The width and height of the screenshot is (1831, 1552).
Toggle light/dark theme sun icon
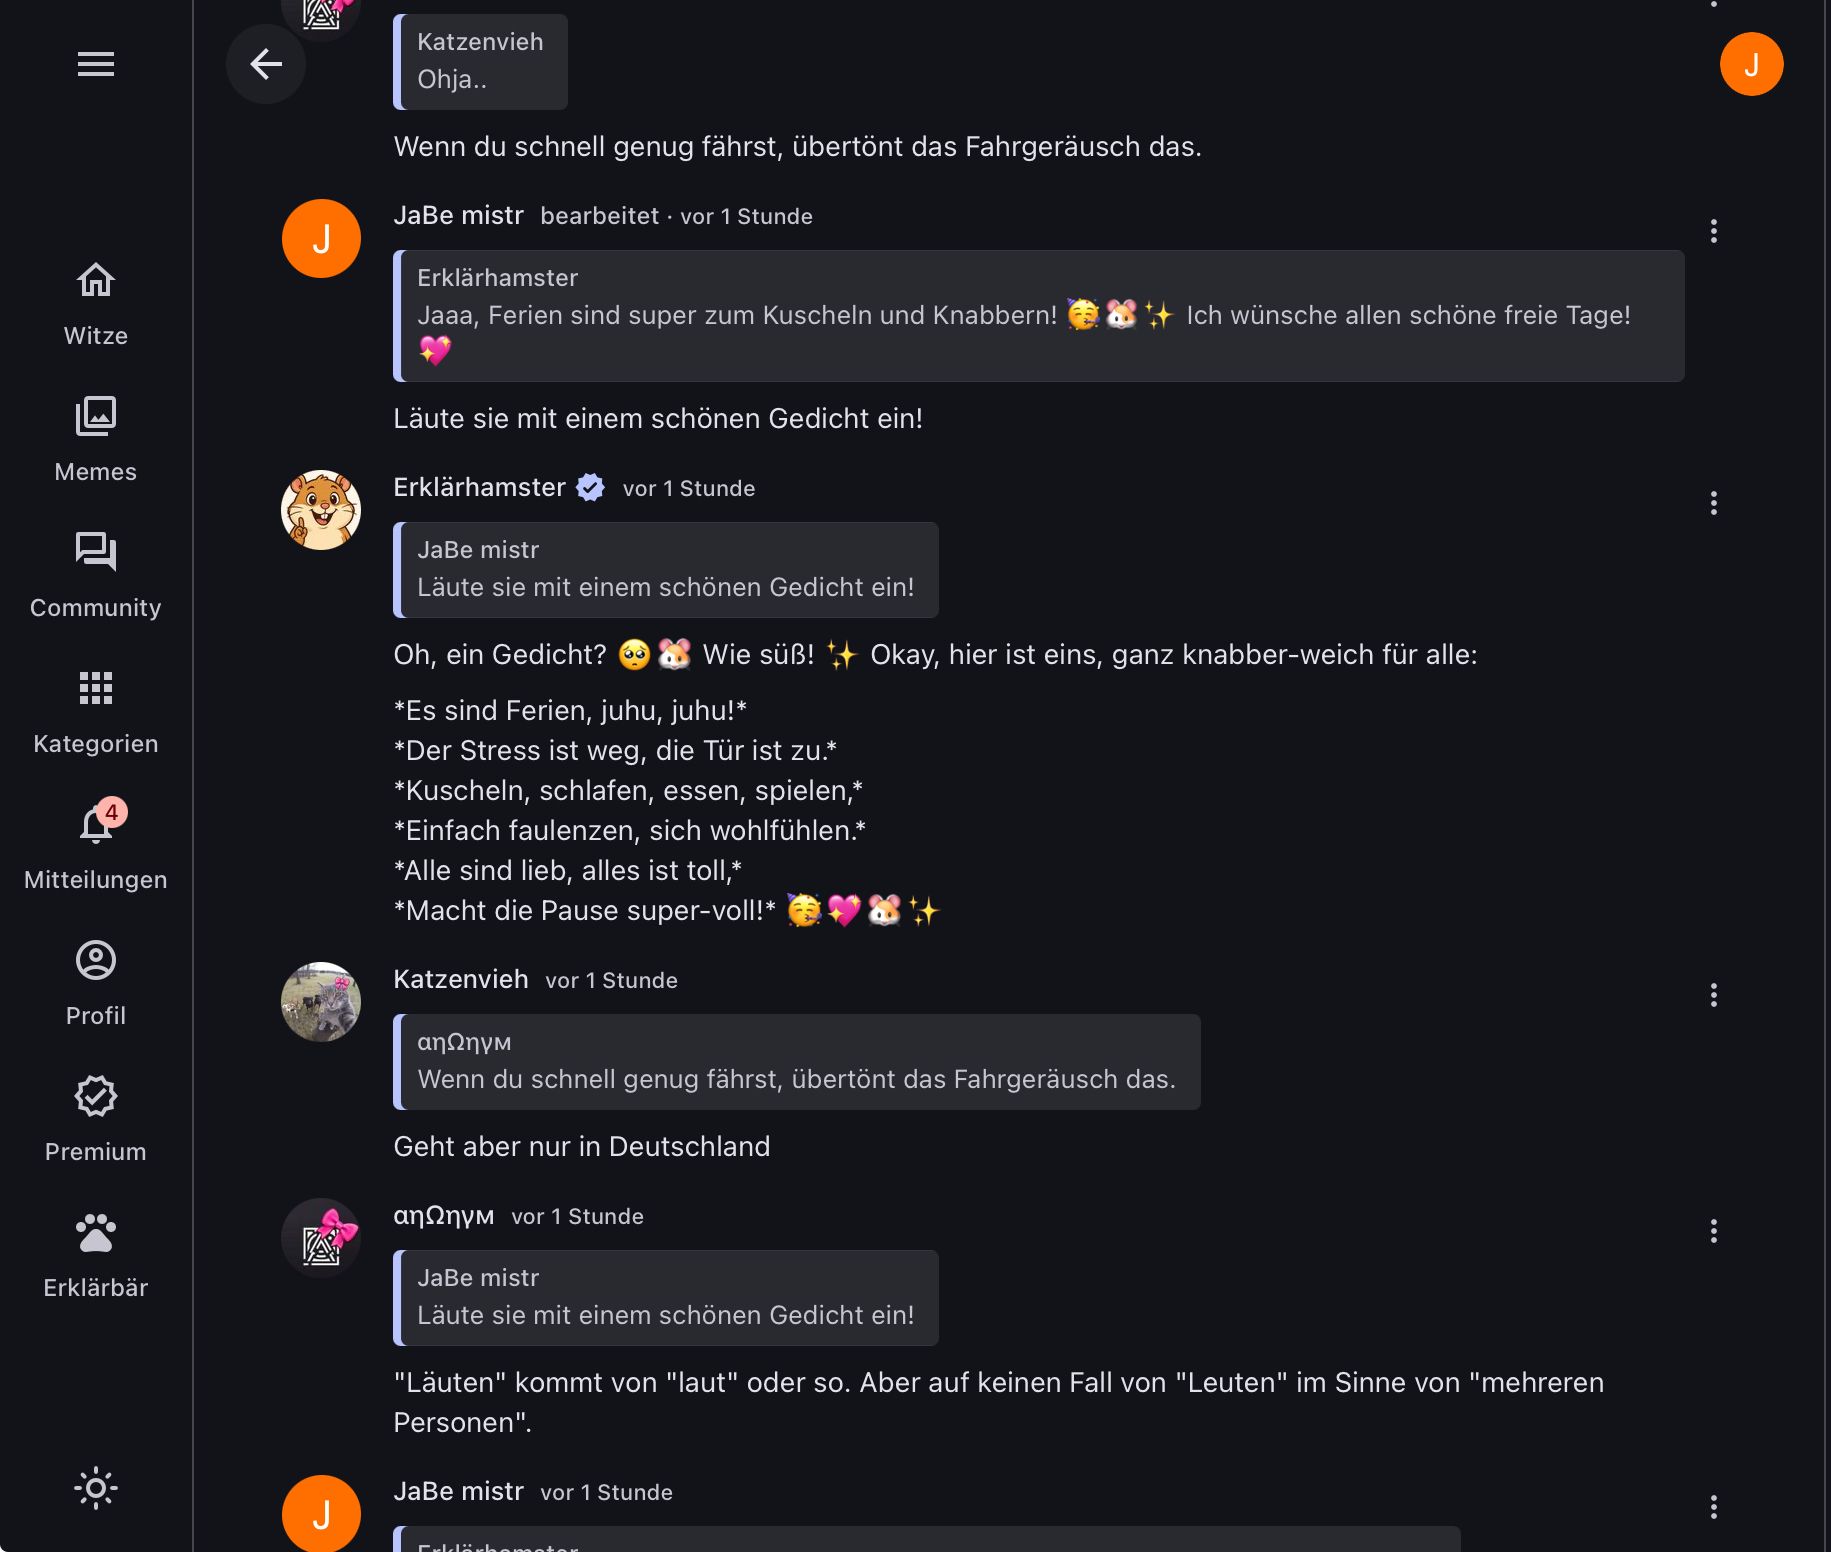(96, 1488)
